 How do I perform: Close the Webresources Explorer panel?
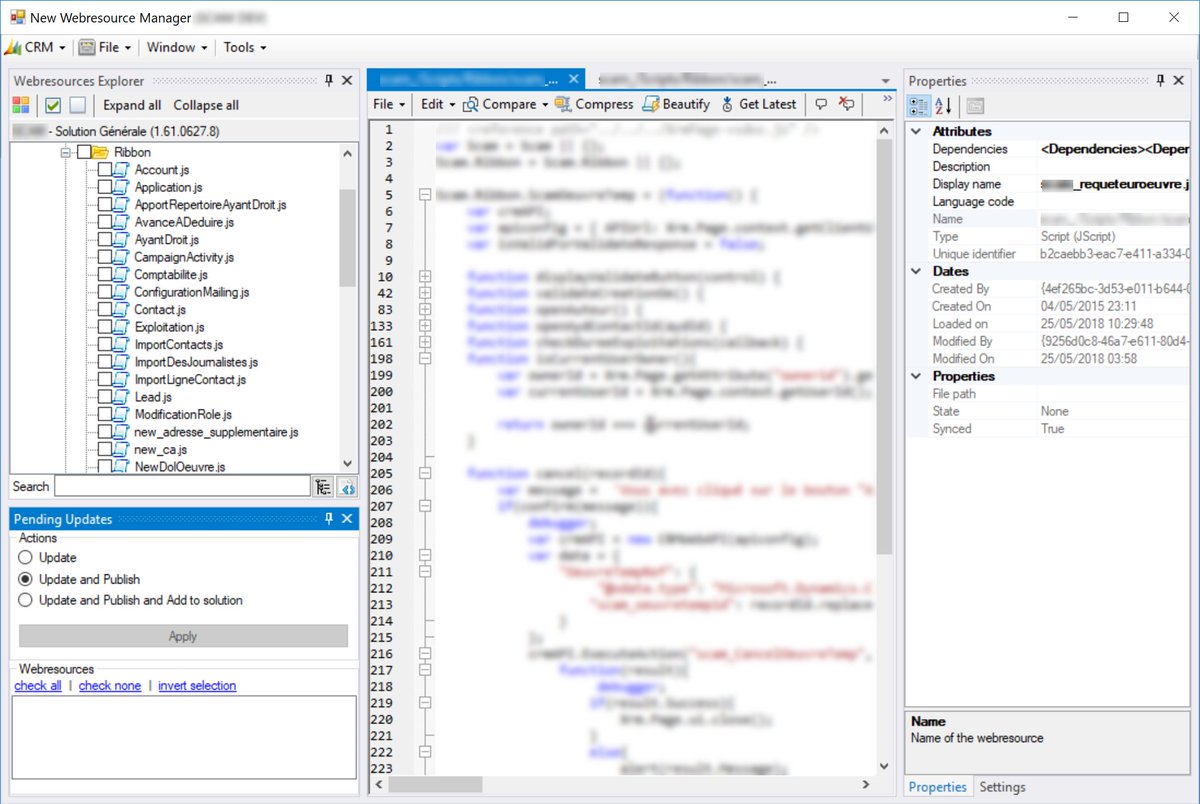point(347,80)
